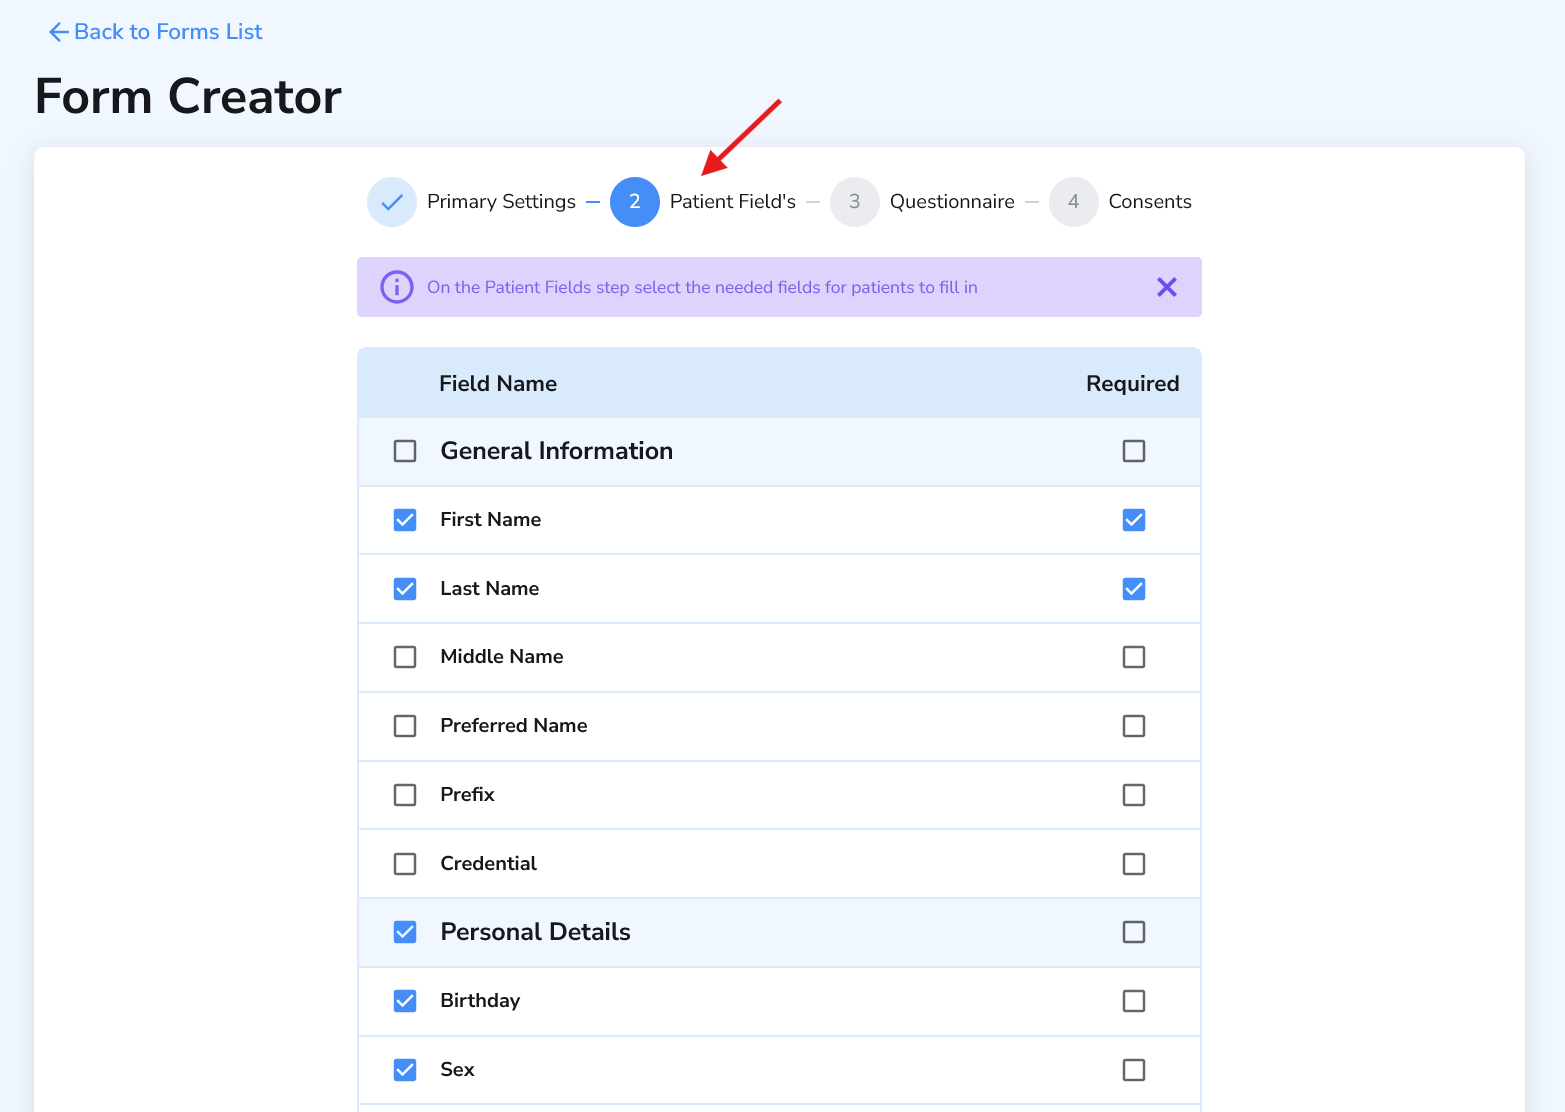Disable the Sex field checkbox
Image resolution: width=1565 pixels, height=1112 pixels.
(x=404, y=1069)
